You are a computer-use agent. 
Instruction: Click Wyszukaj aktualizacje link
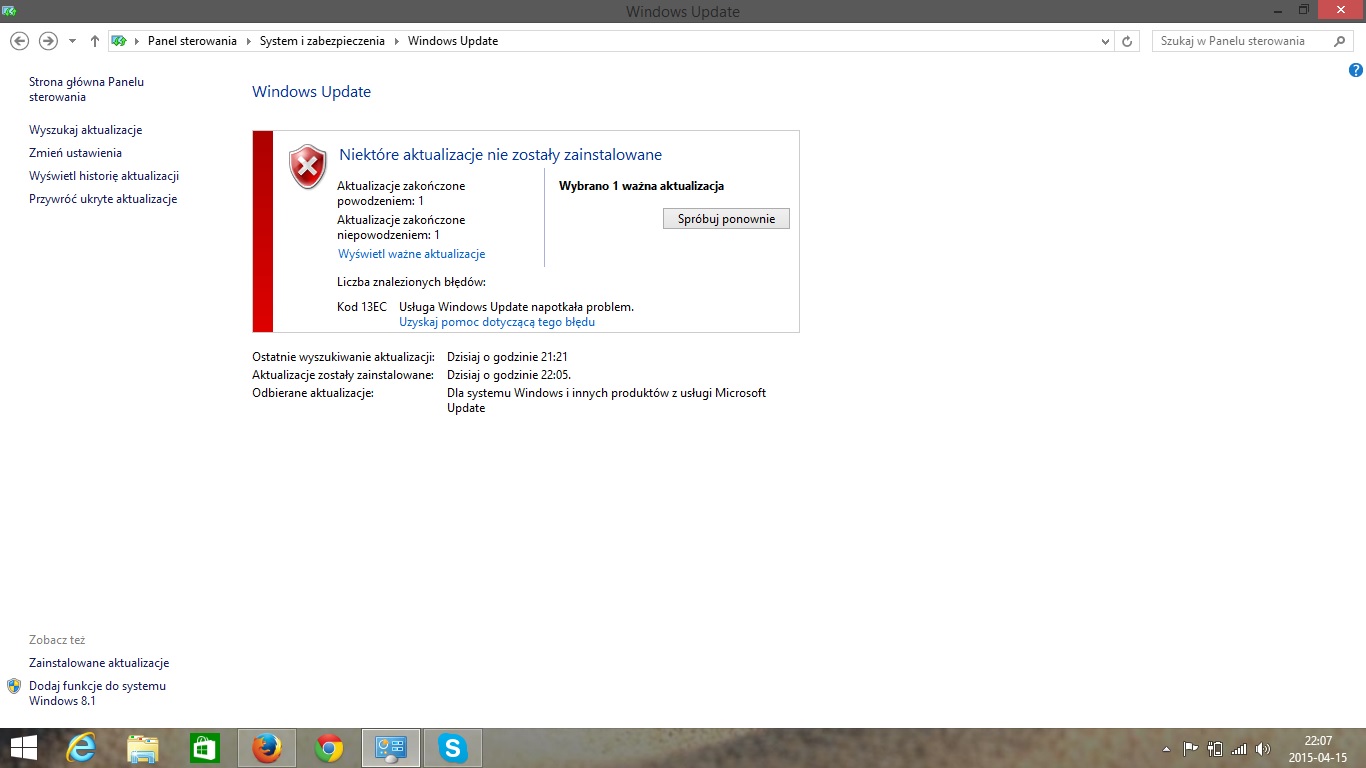pos(86,130)
